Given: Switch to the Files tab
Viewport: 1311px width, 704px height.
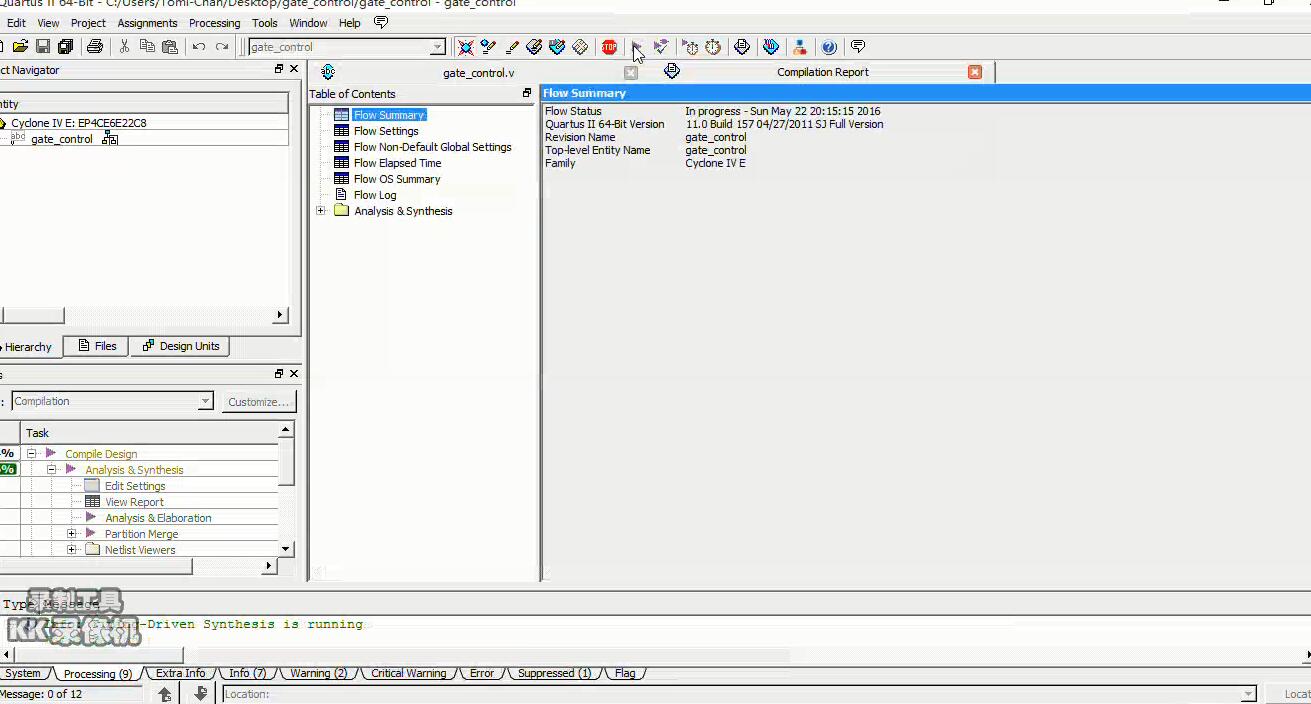Looking at the screenshot, I should click(x=96, y=346).
